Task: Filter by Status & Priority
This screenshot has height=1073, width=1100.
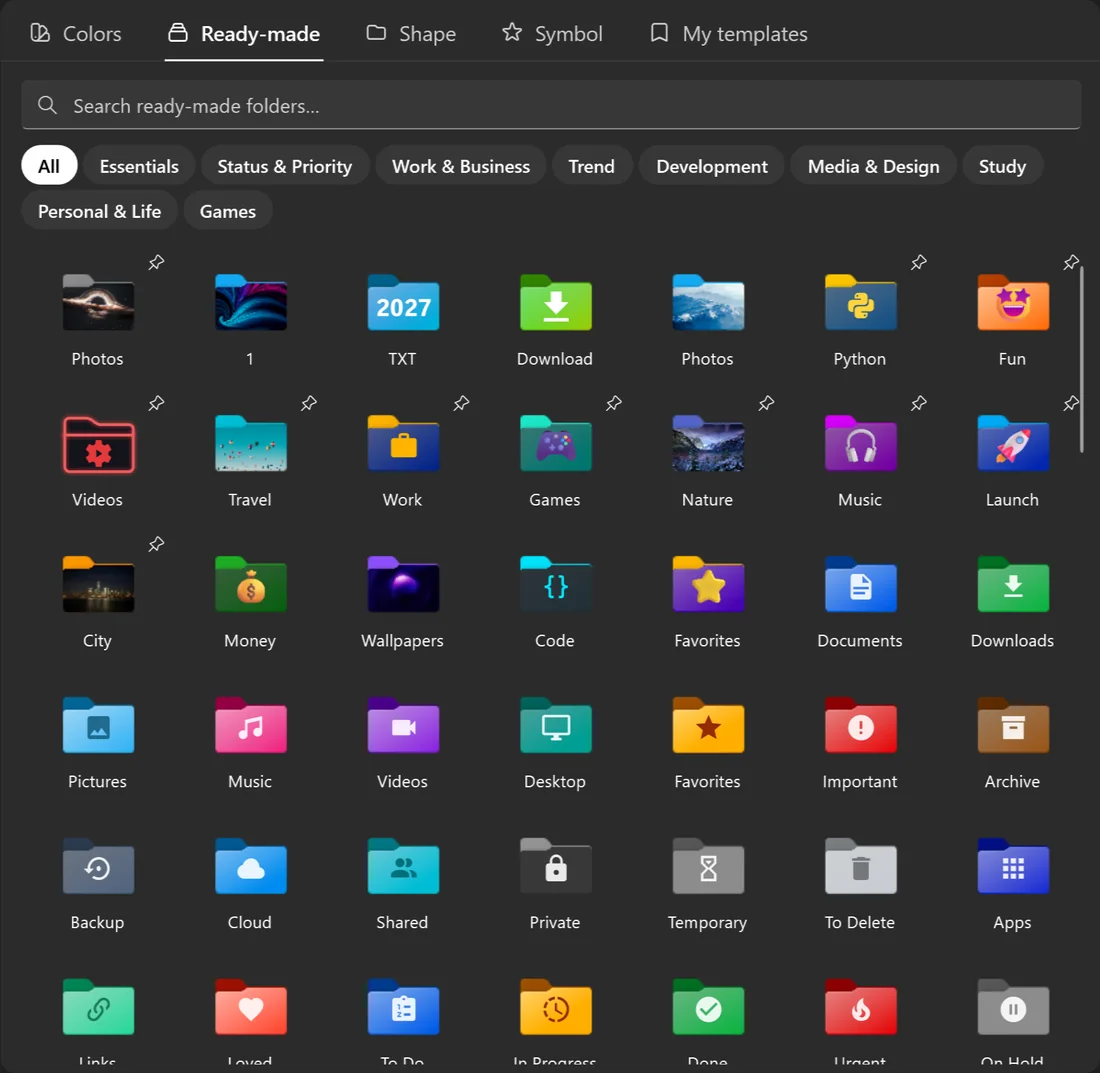Action: 285,166
